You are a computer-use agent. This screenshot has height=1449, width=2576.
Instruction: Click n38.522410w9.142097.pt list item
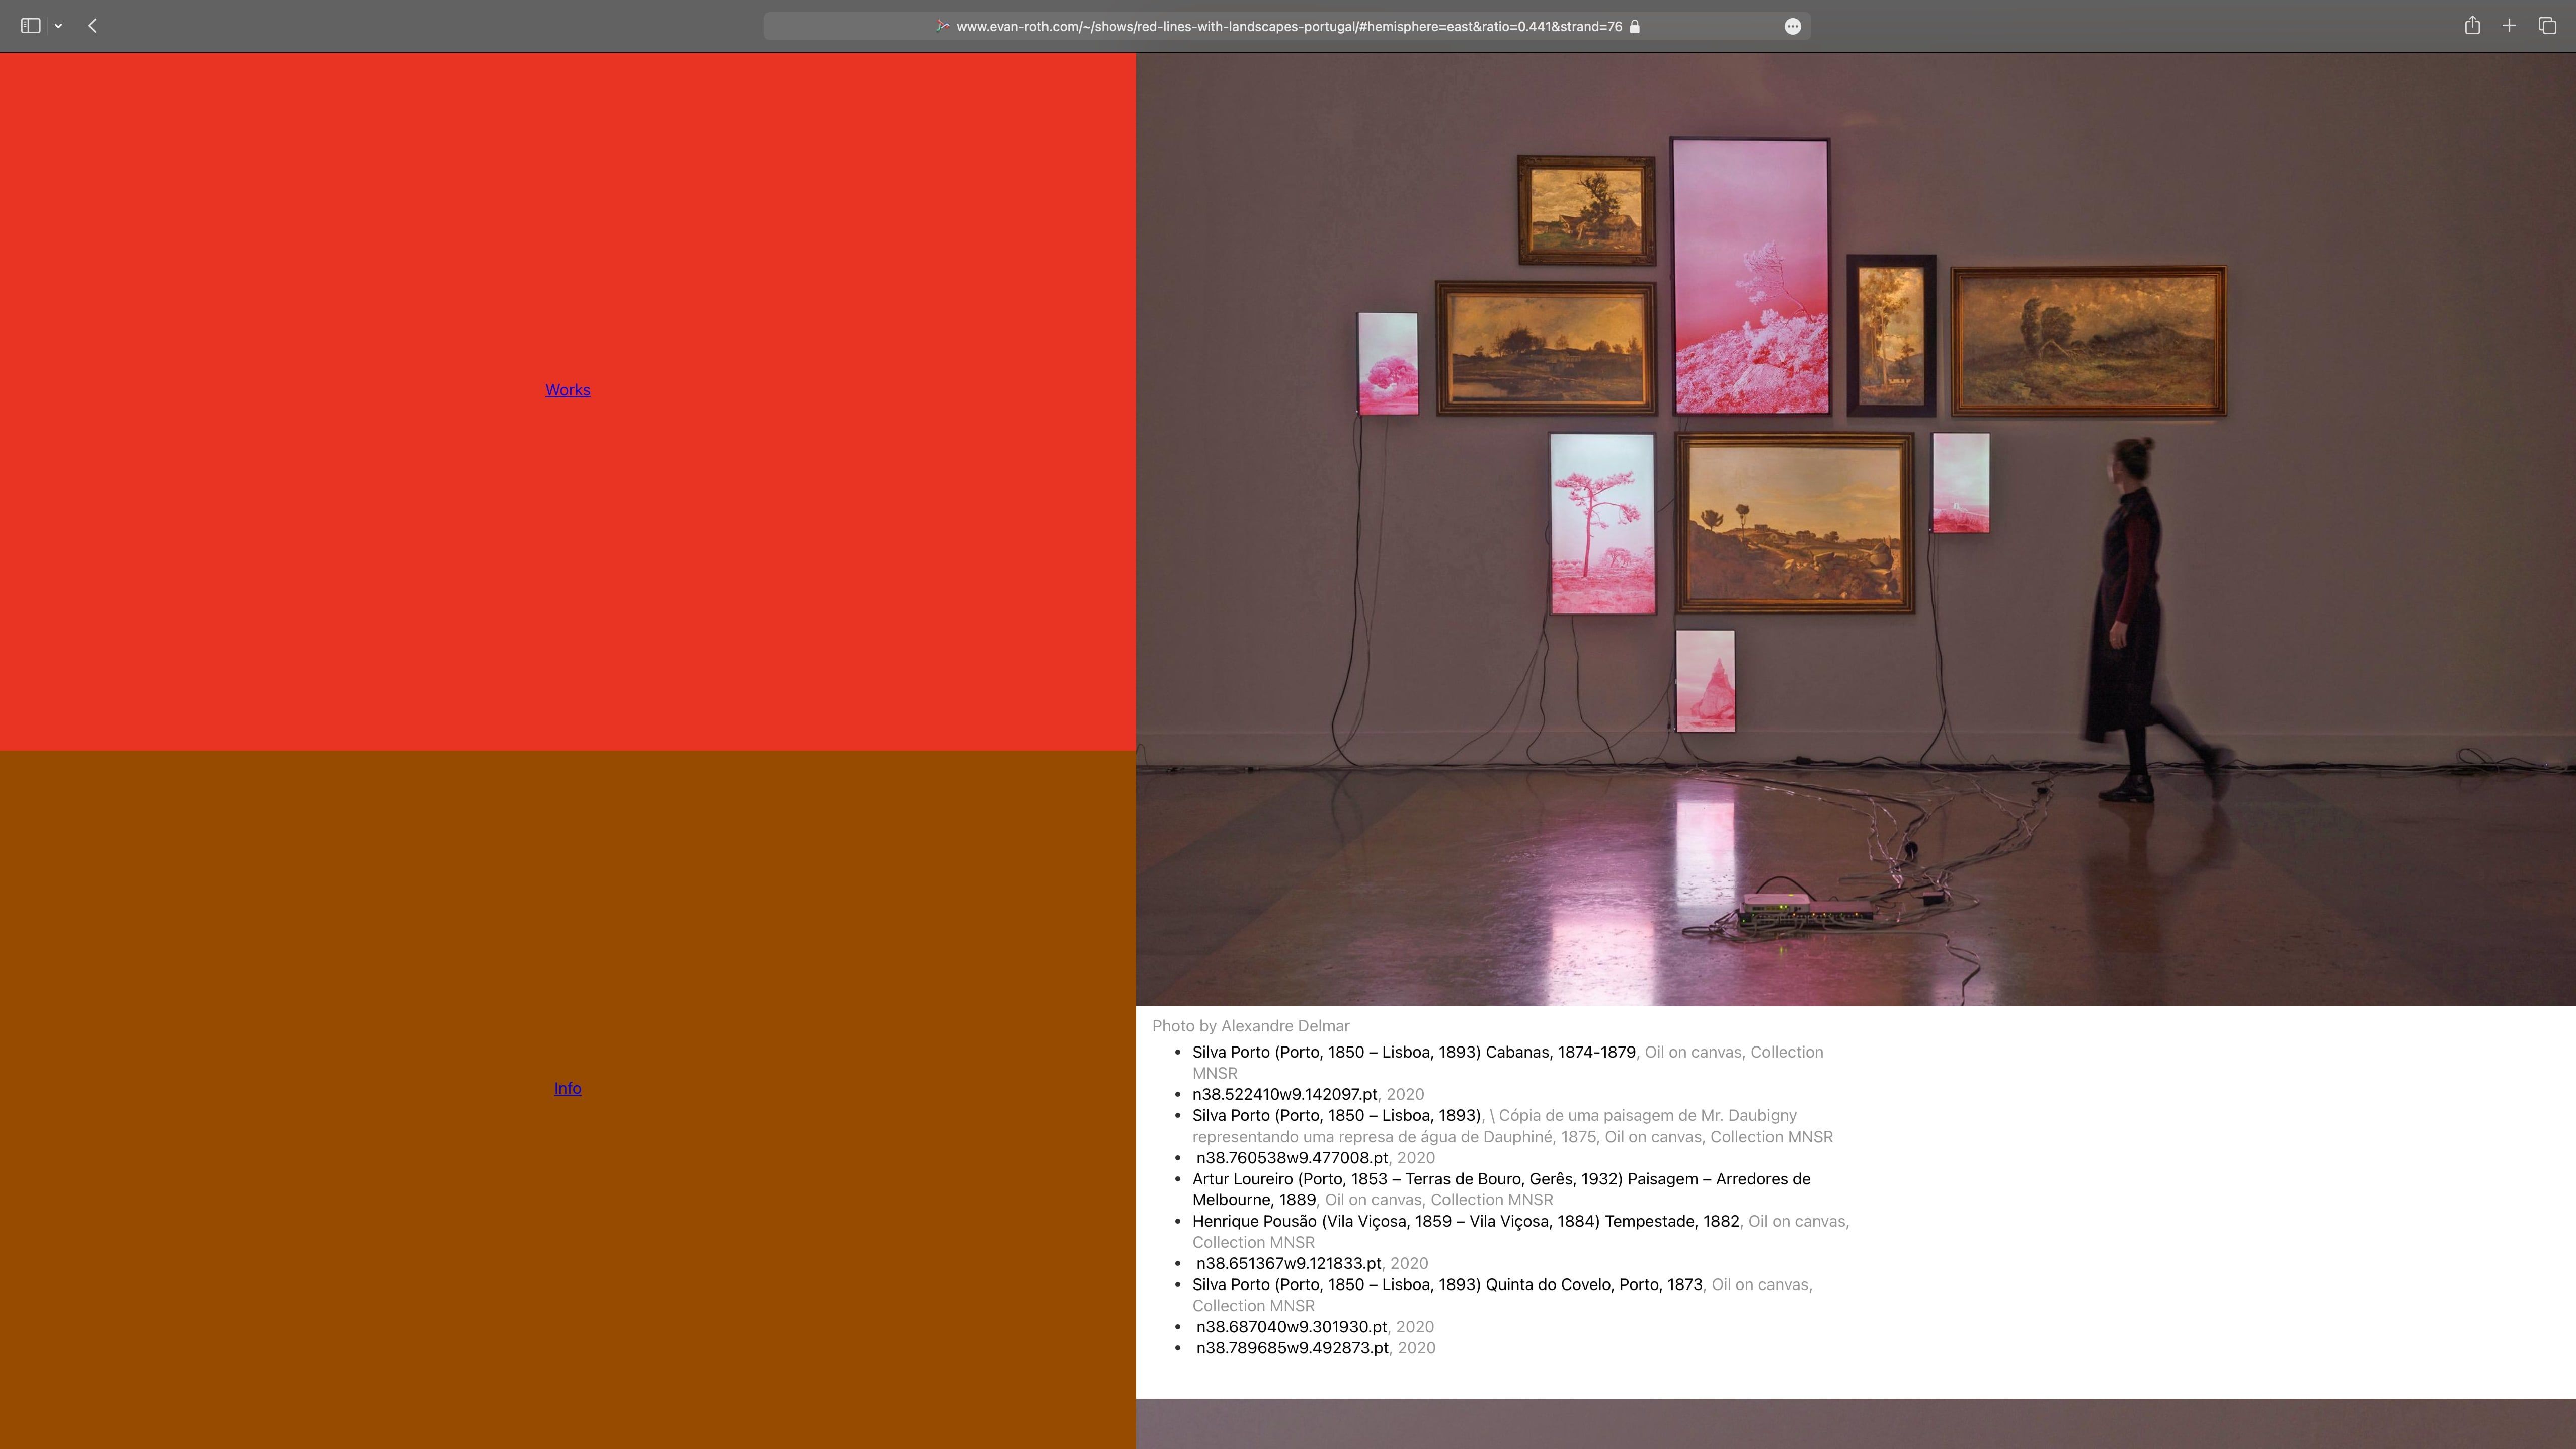[1284, 1094]
